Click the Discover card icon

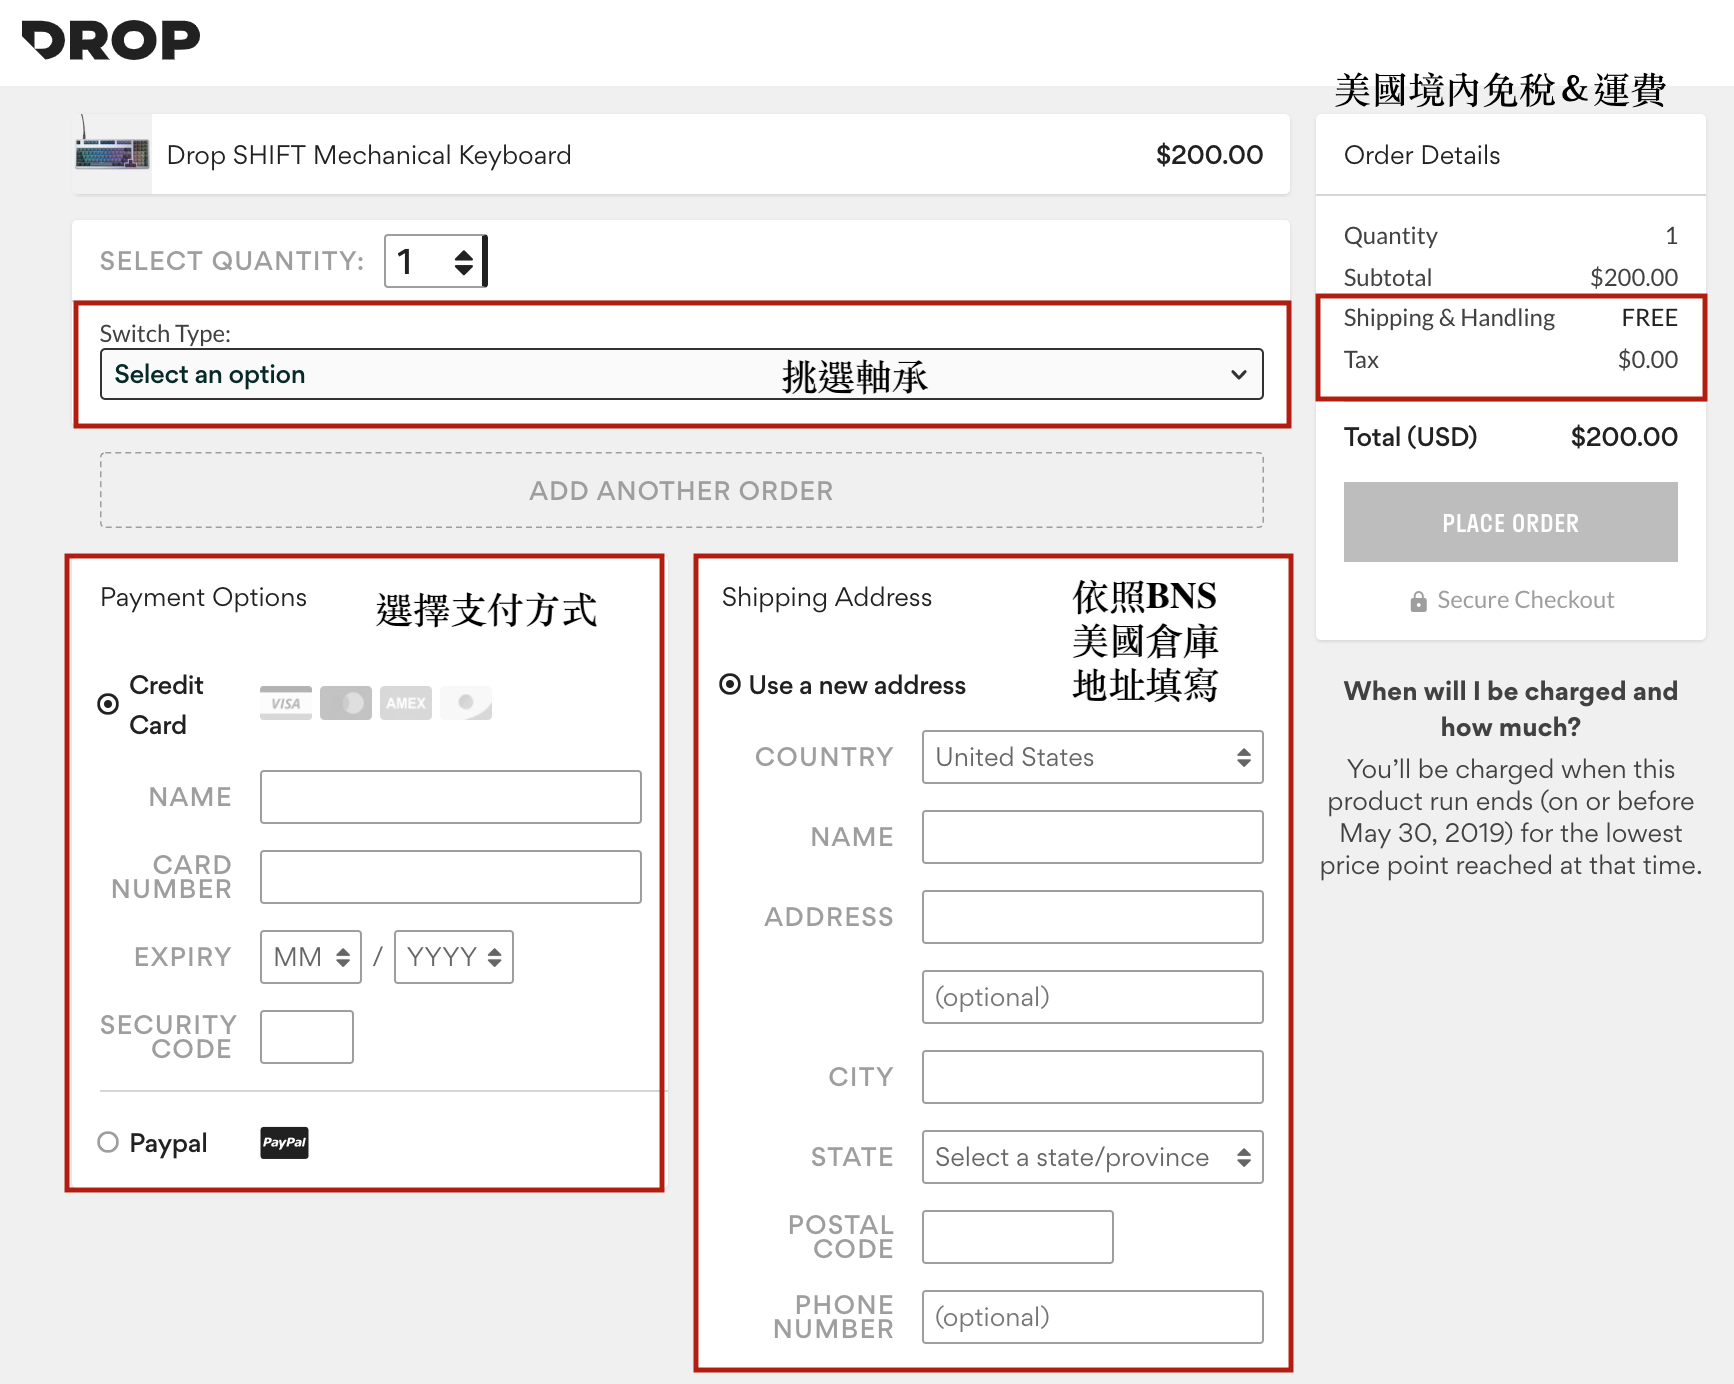(466, 703)
